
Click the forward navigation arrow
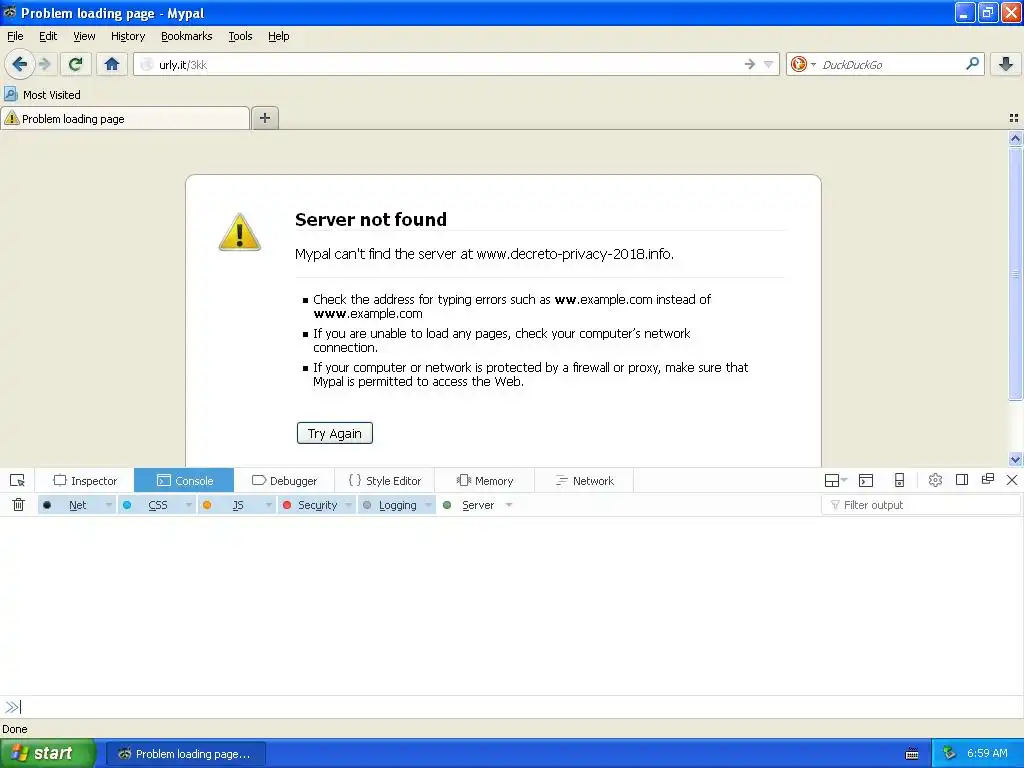(44, 64)
